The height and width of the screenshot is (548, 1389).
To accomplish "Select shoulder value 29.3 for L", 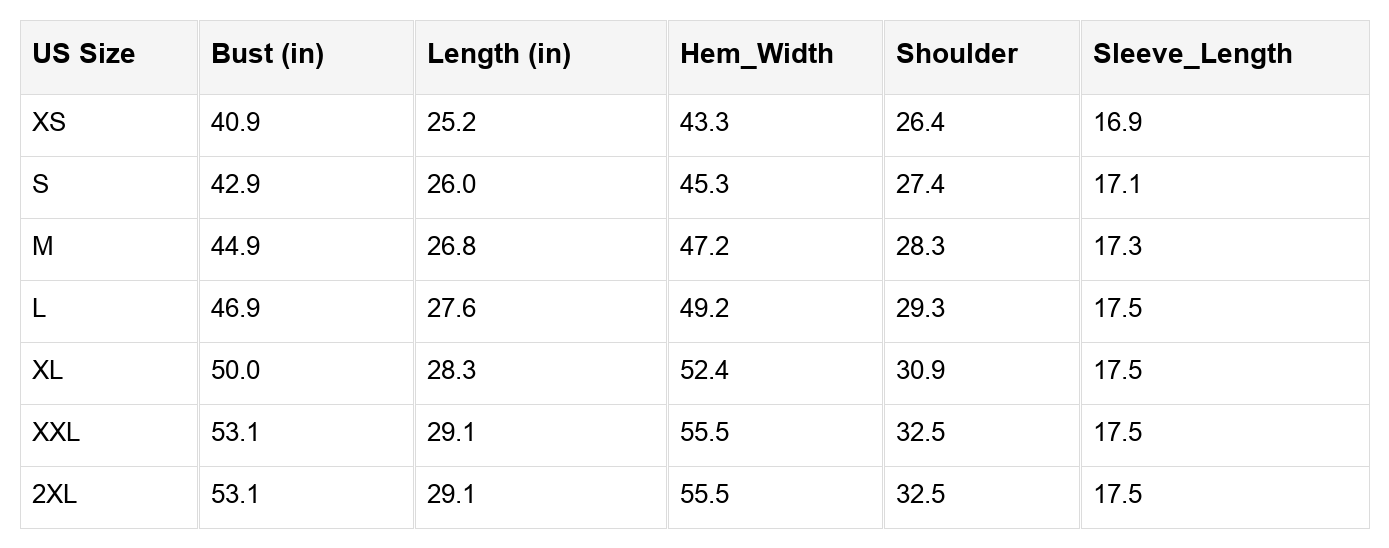I will pyautogui.click(x=921, y=309).
